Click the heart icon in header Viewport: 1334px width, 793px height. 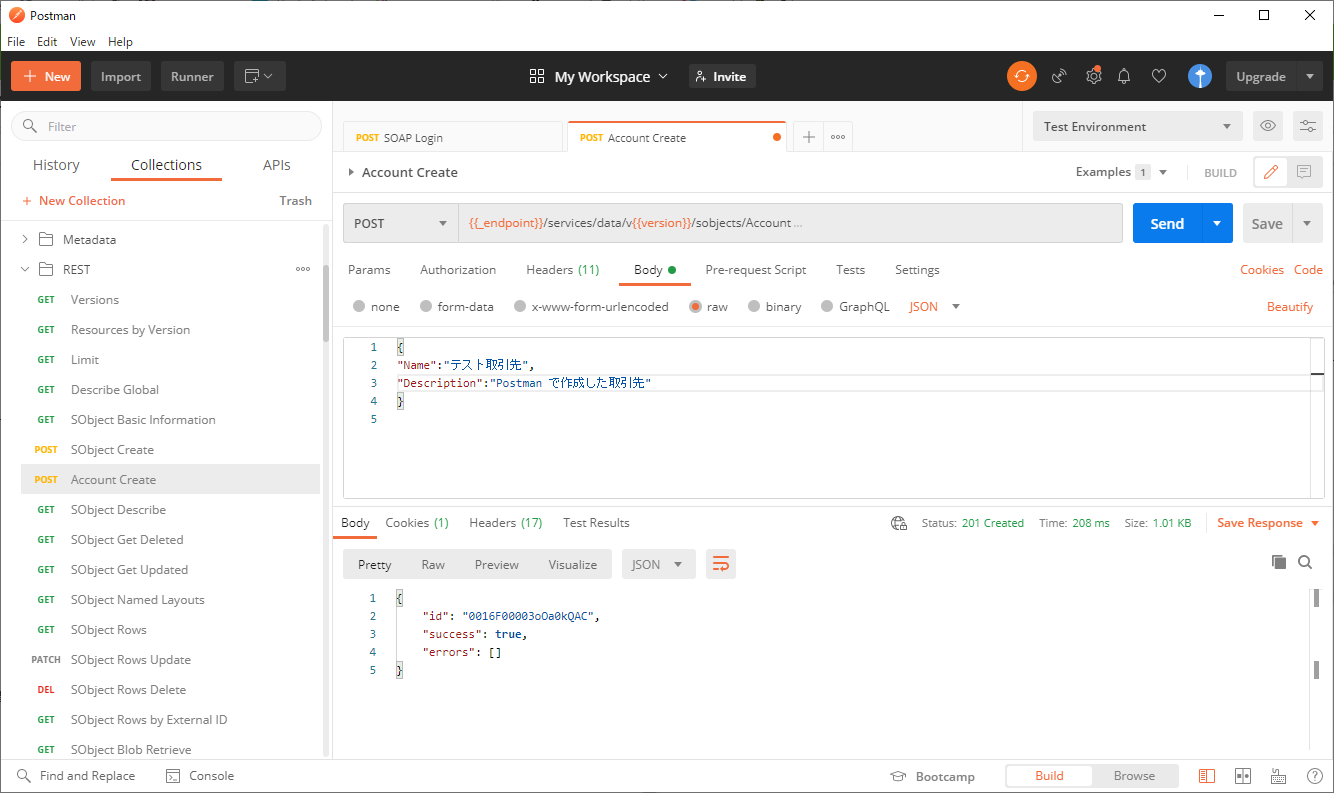click(x=1159, y=76)
